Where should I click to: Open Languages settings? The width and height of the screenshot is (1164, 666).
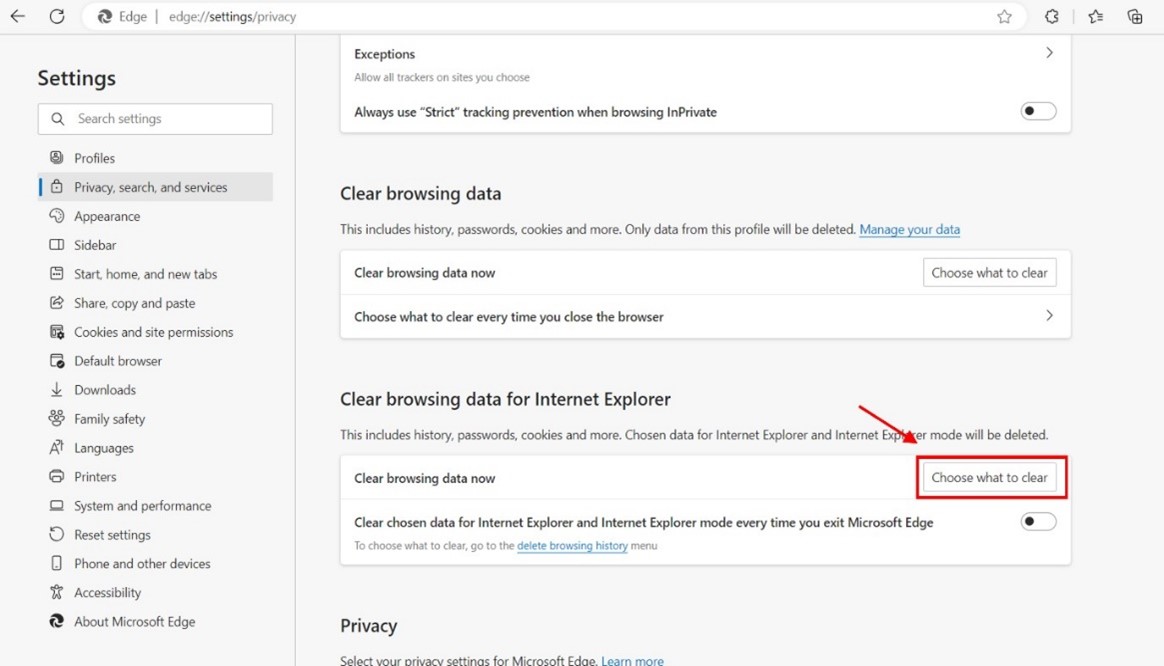point(104,448)
